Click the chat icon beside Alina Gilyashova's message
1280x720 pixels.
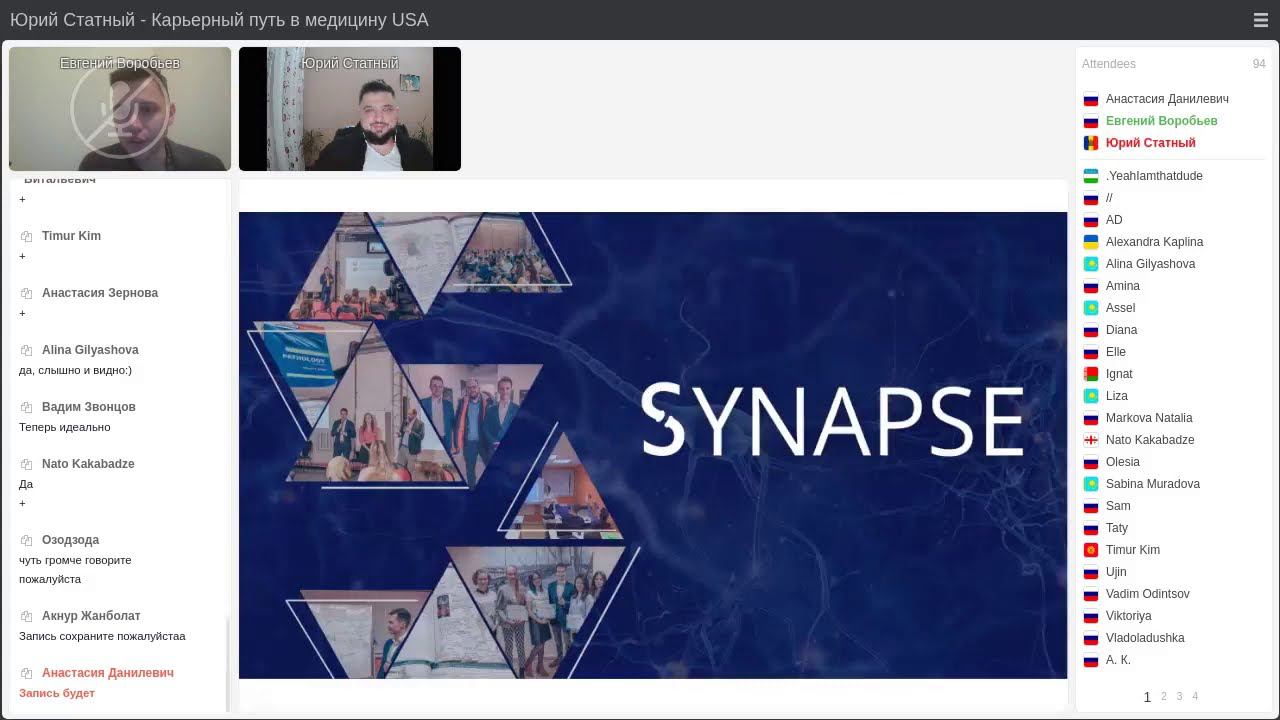click(x=27, y=351)
